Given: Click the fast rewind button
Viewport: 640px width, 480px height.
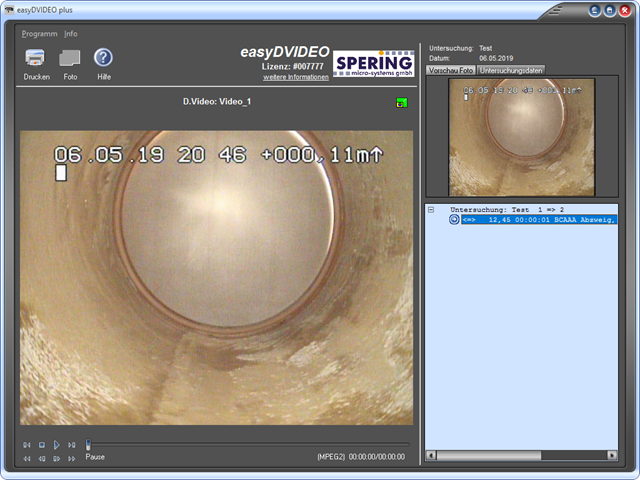Looking at the screenshot, I should pos(27,458).
